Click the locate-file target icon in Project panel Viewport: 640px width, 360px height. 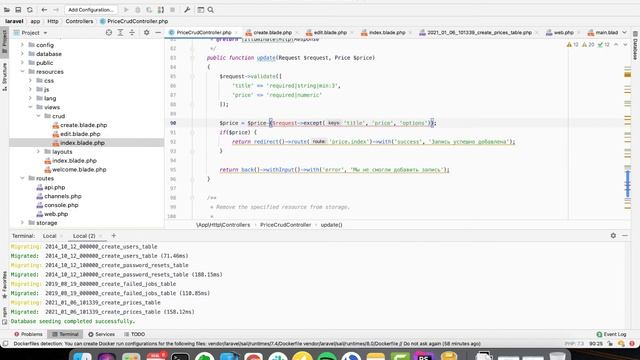coord(109,32)
